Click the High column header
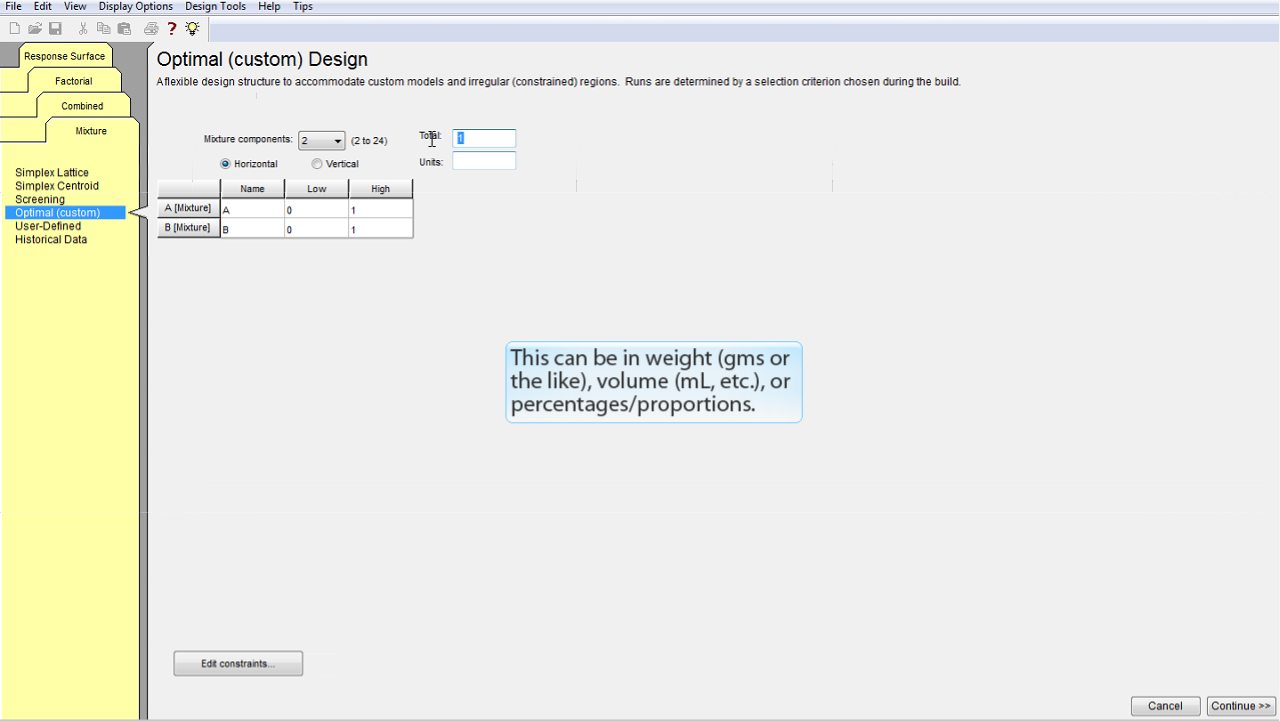Screen dimensions: 1280x721 pyautogui.click(x=380, y=189)
